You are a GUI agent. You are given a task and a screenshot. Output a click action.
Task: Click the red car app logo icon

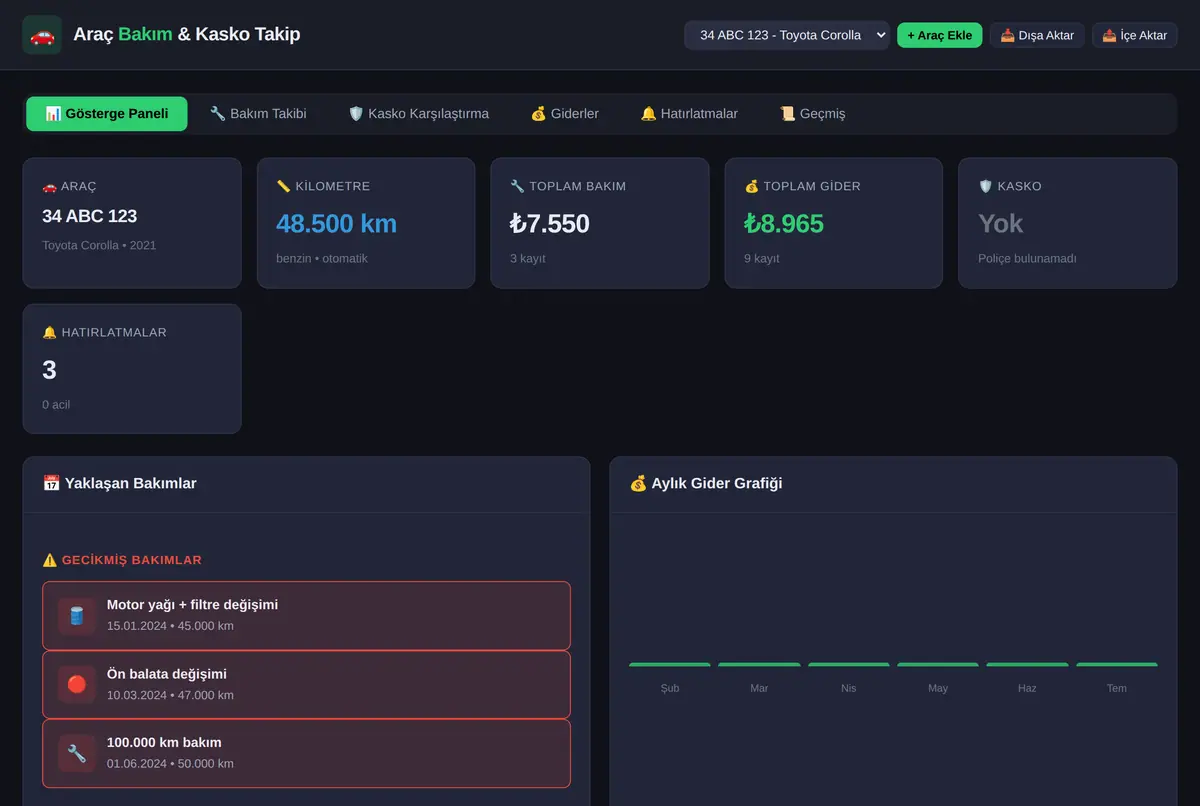click(42, 35)
